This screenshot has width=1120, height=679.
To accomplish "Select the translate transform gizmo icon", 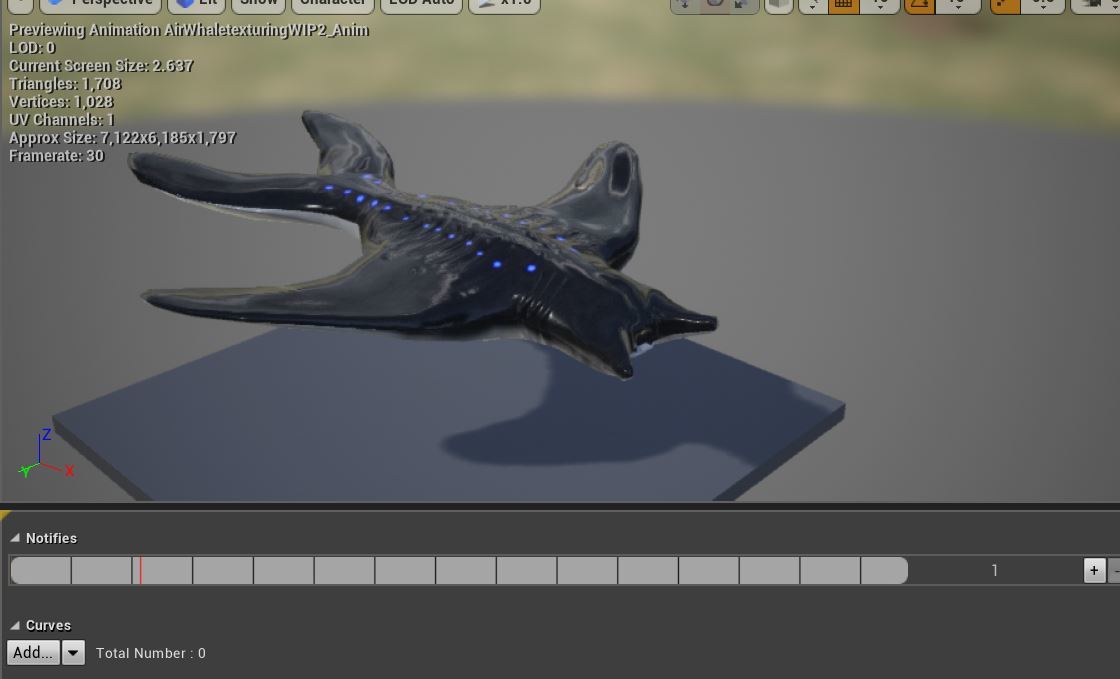I will (684, 4).
